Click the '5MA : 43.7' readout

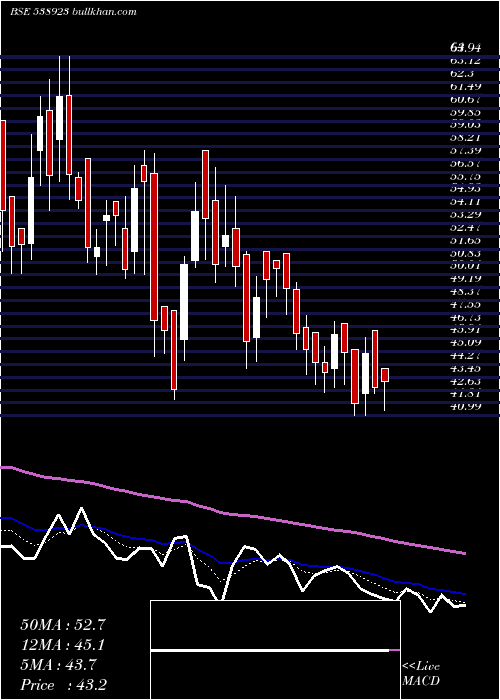[58, 665]
